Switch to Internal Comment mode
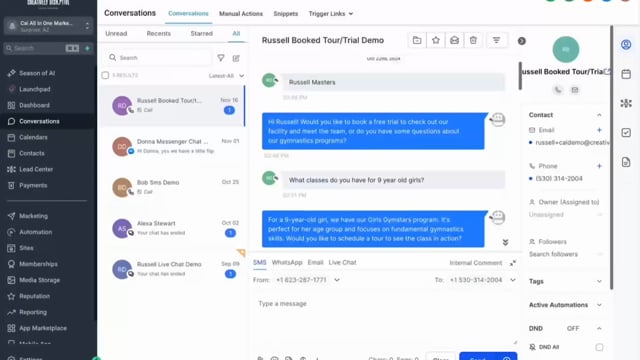 [476, 263]
